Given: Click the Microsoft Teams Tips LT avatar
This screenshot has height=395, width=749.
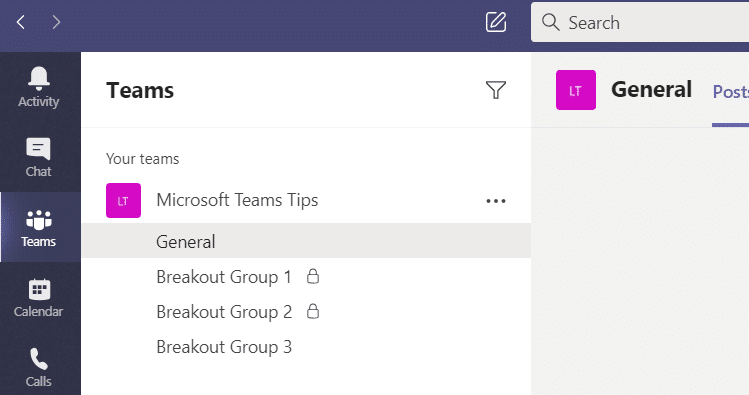Looking at the screenshot, I should (123, 201).
